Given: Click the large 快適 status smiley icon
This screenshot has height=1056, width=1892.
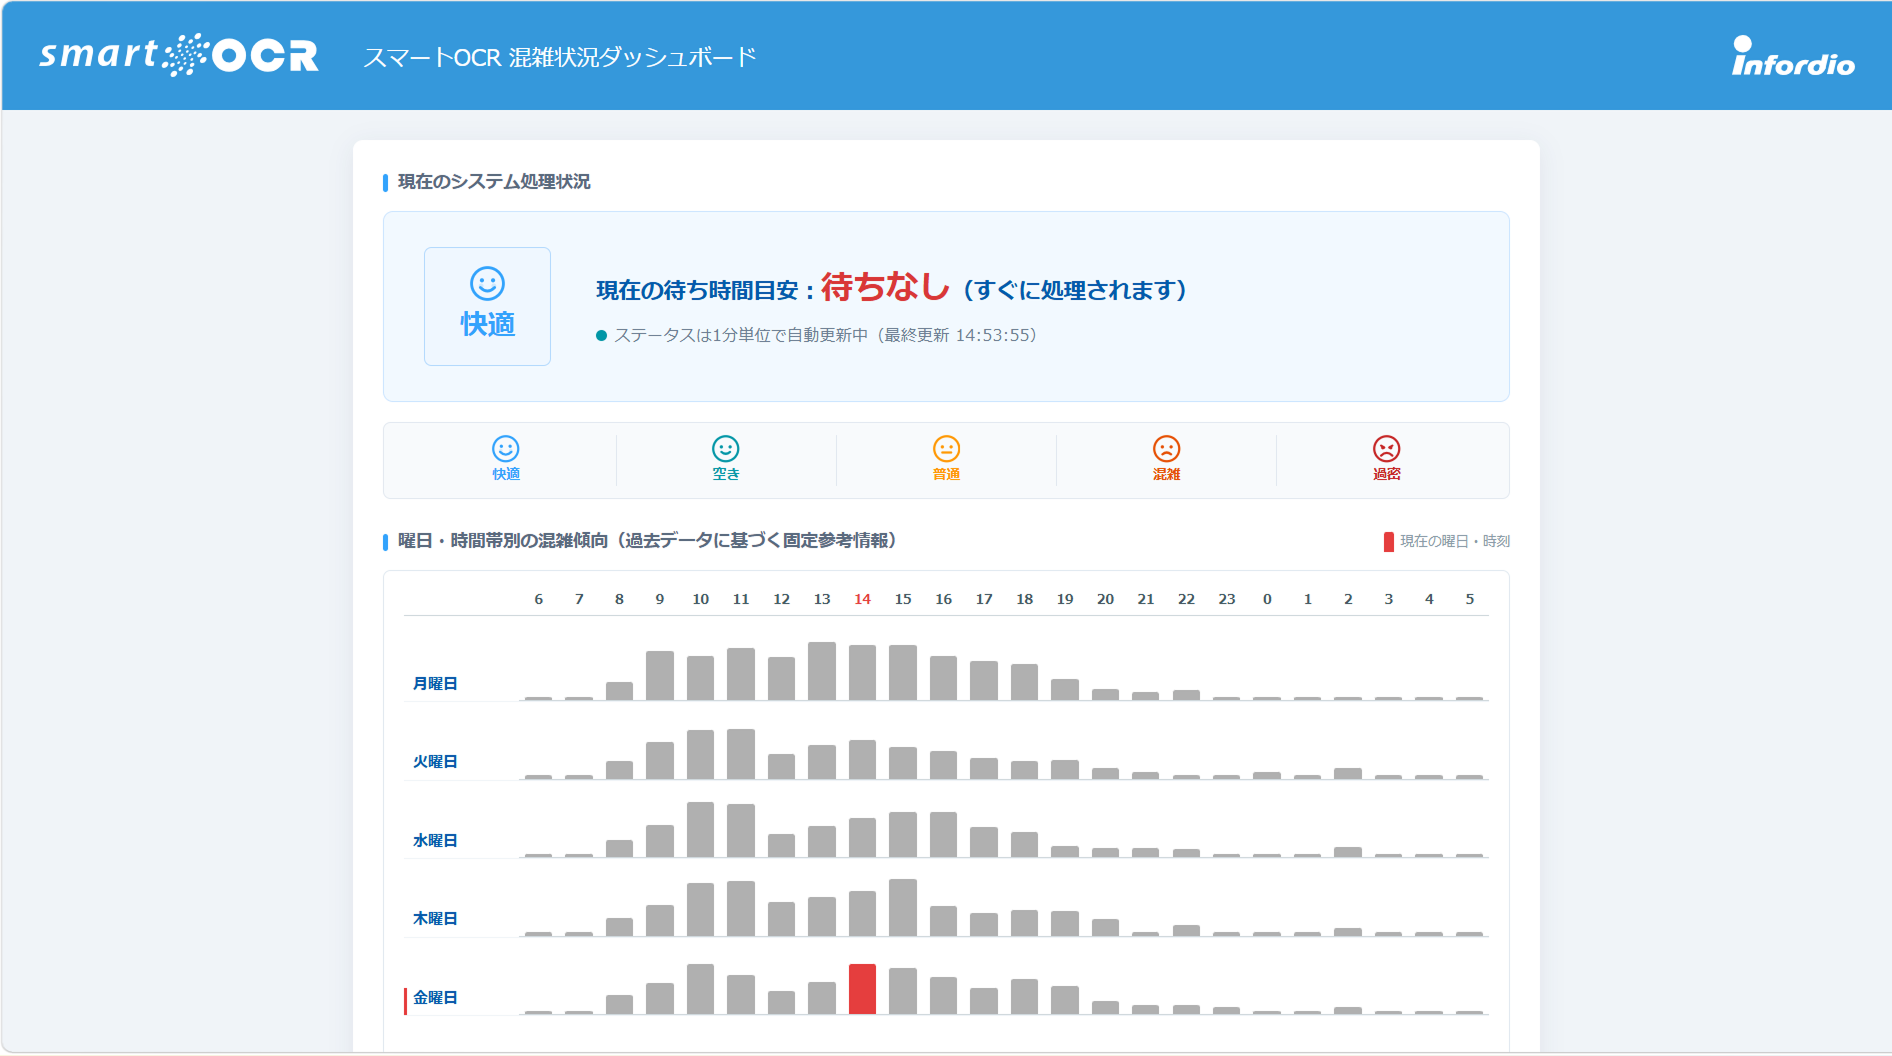Looking at the screenshot, I should [488, 284].
